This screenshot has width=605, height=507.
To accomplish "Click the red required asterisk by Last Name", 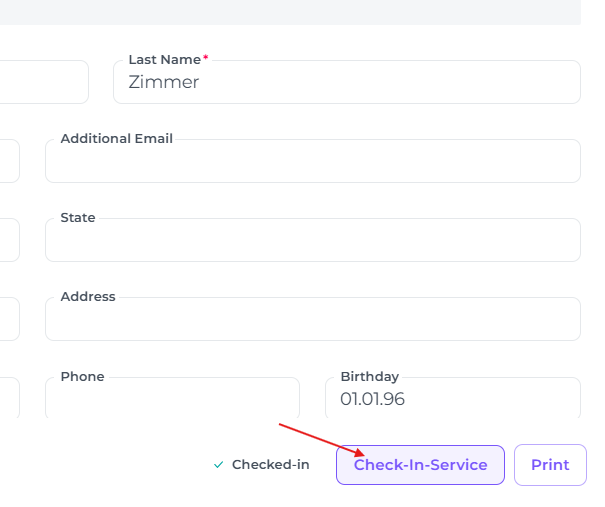I will [x=206, y=59].
